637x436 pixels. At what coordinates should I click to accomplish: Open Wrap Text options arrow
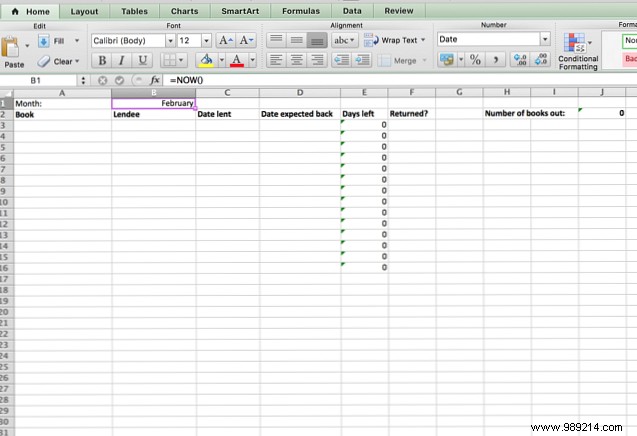423,40
